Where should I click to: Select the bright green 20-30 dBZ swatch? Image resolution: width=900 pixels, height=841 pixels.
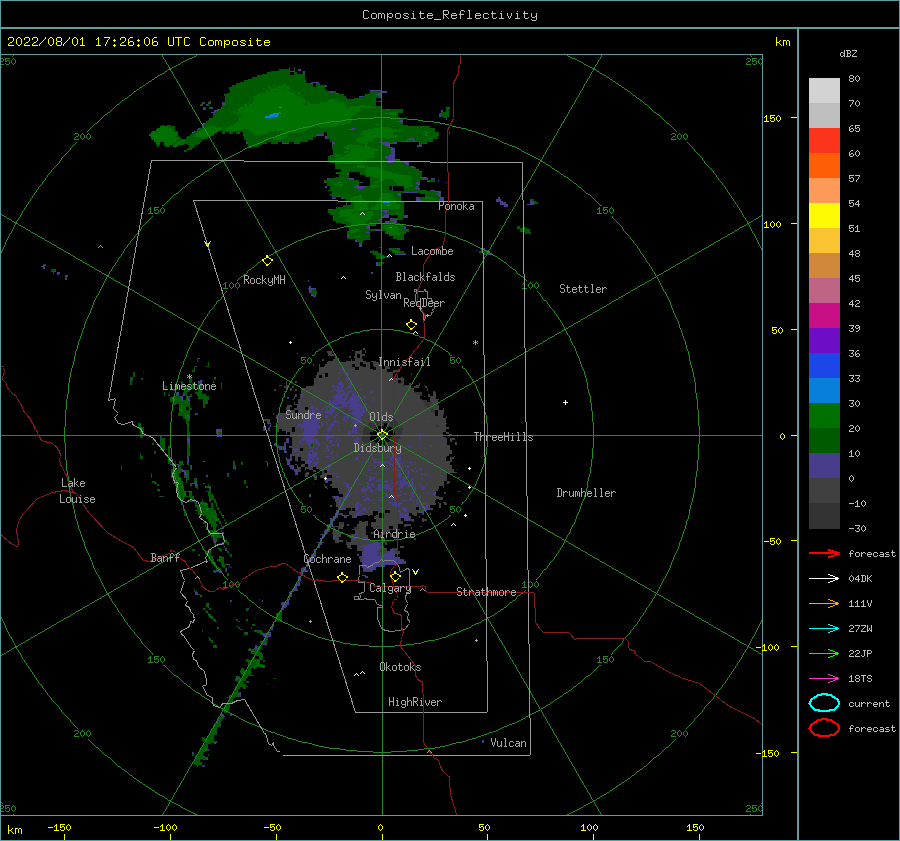(824, 416)
